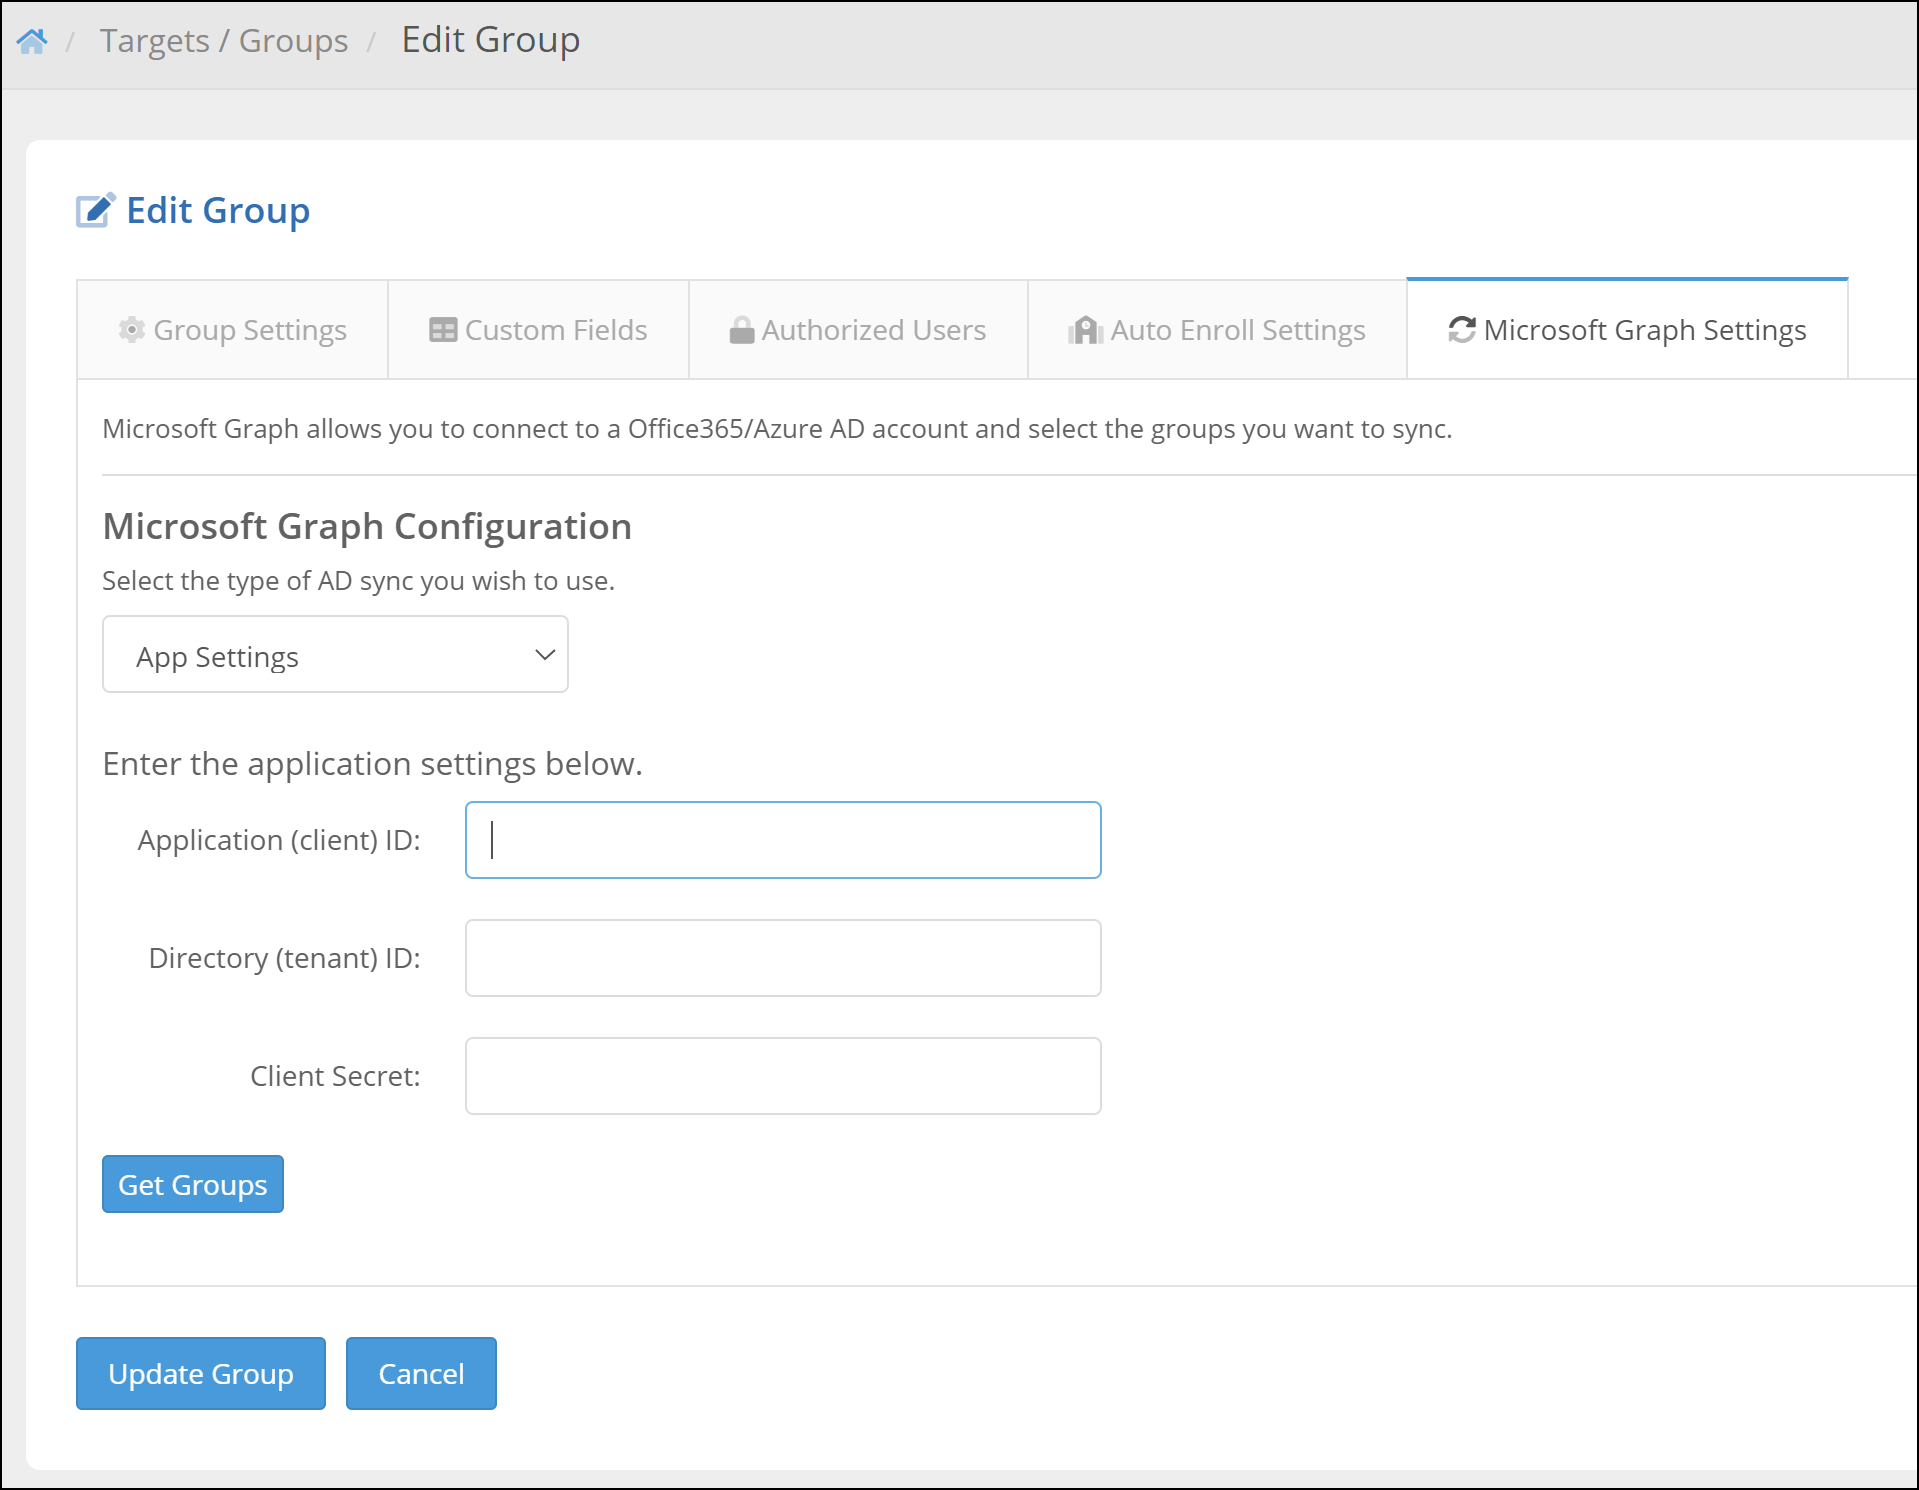Cancel editing the group
Viewport: 1919px width, 1490px height.
(421, 1373)
